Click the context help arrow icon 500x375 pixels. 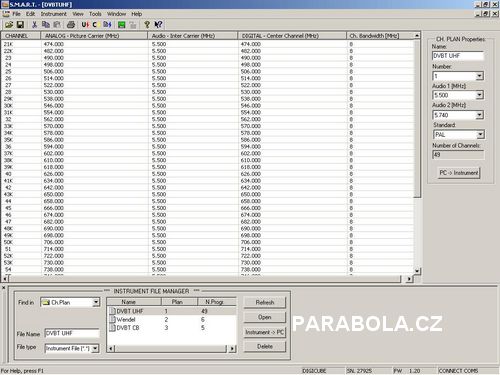point(158,25)
